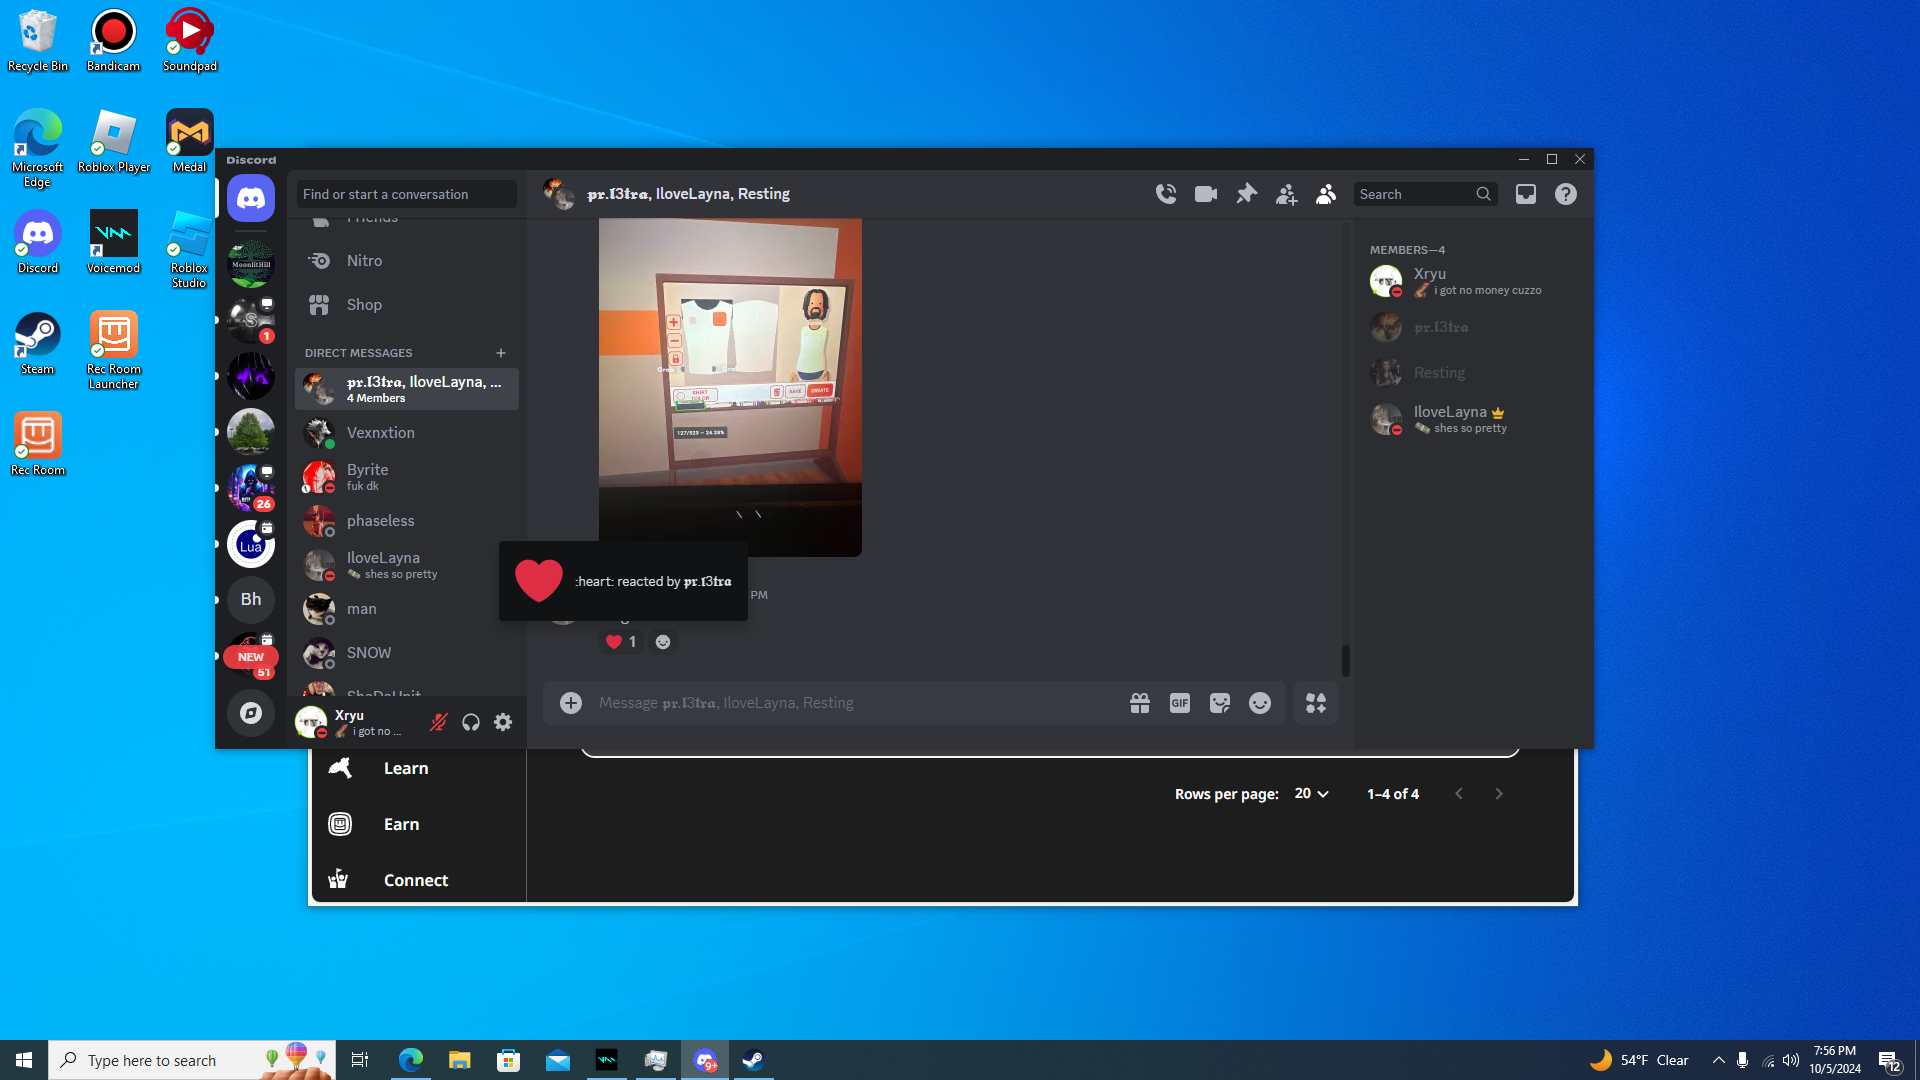Image resolution: width=1920 pixels, height=1080 pixels.
Task: Unmute the microphone
Action: 438,722
